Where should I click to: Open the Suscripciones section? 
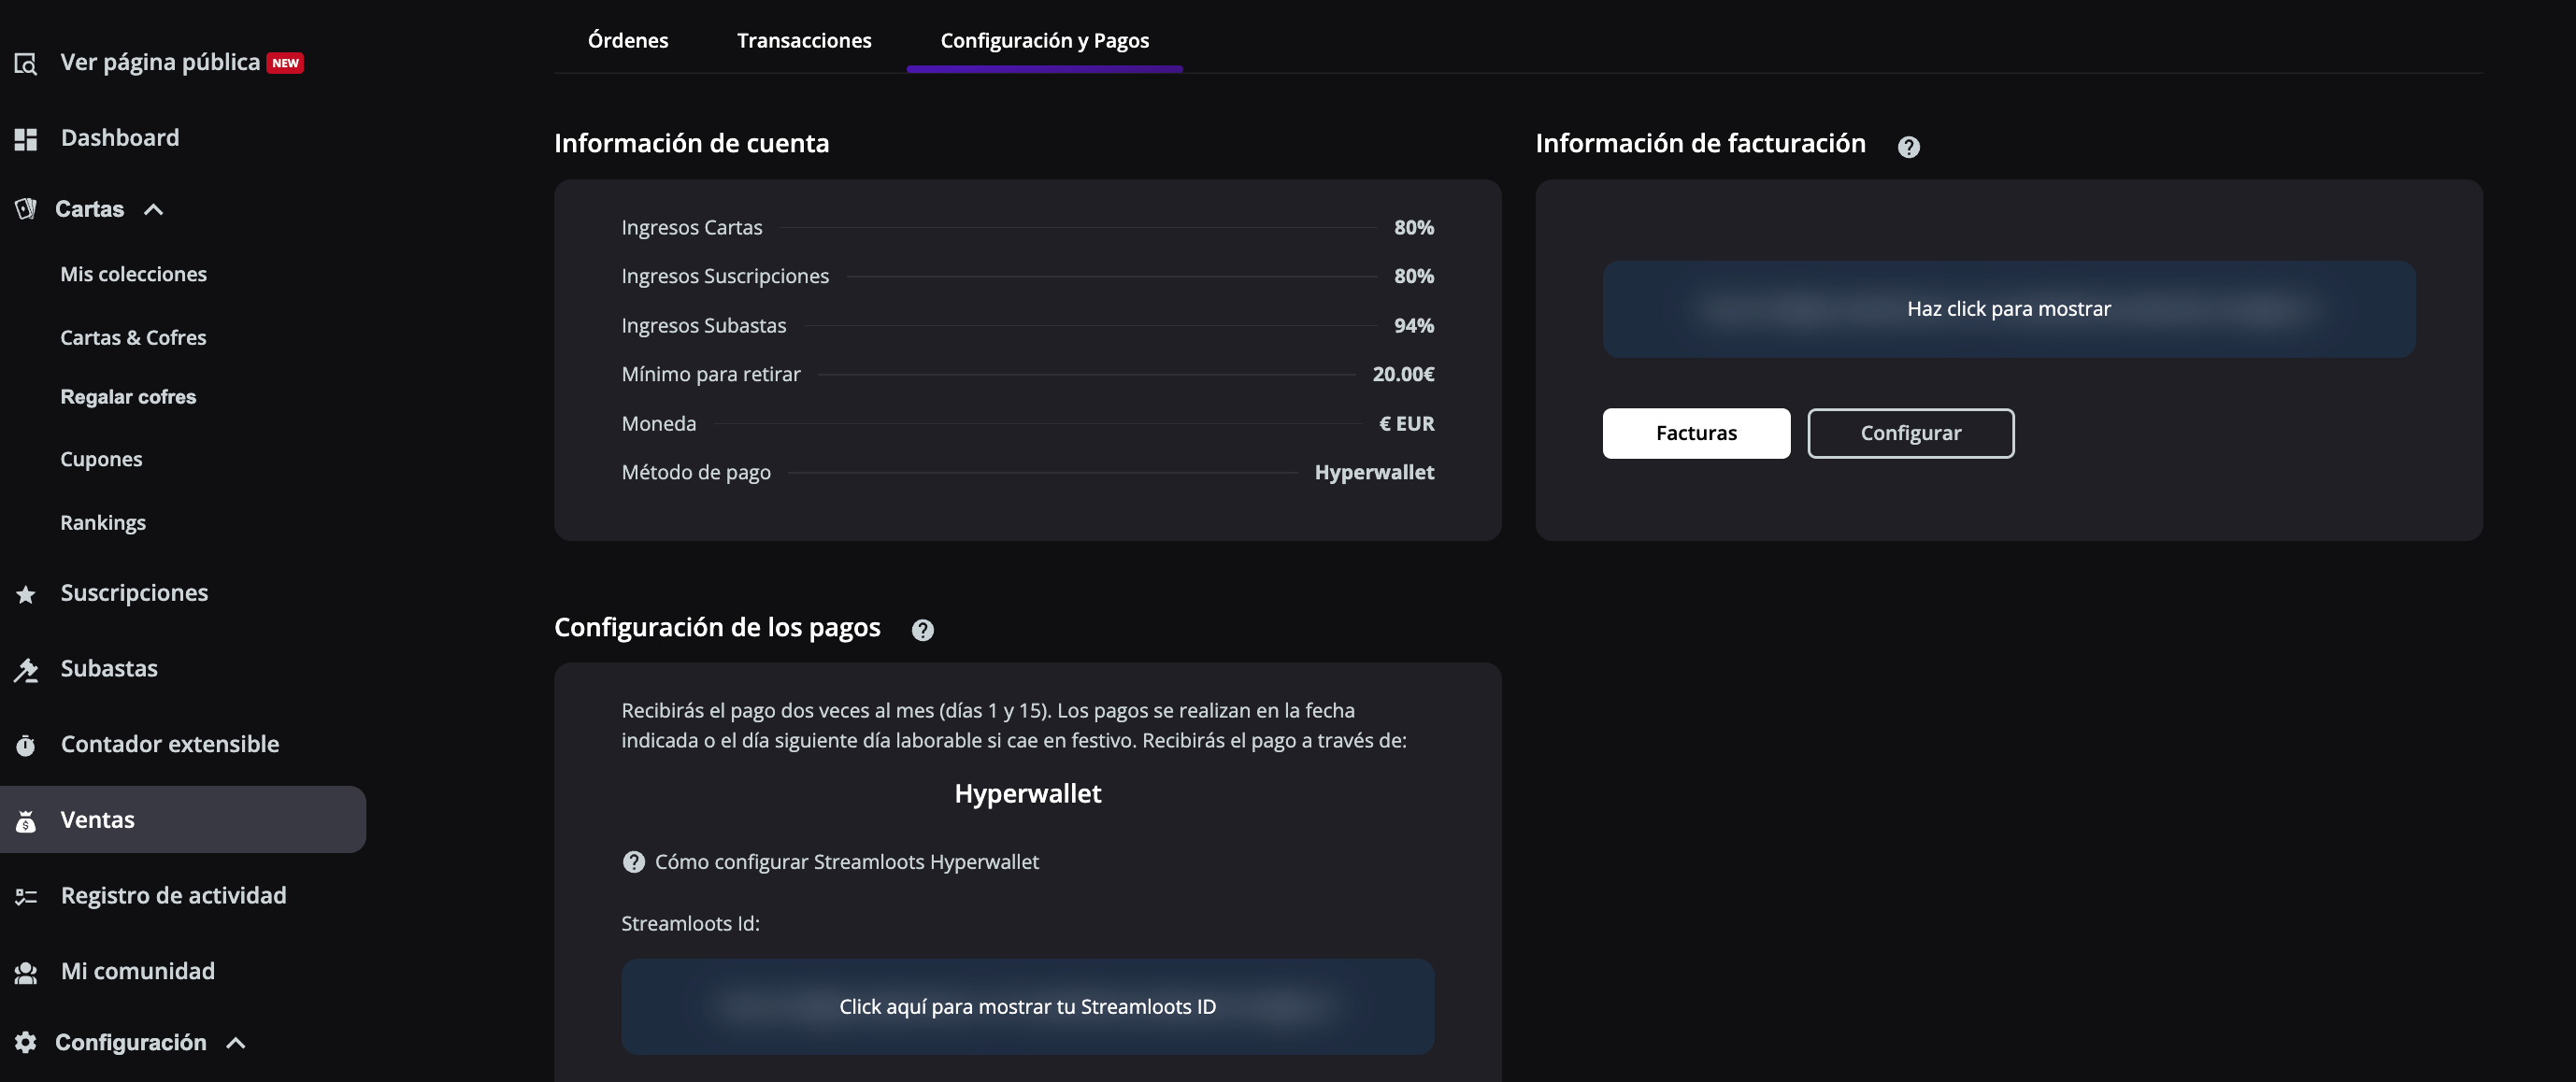[134, 593]
